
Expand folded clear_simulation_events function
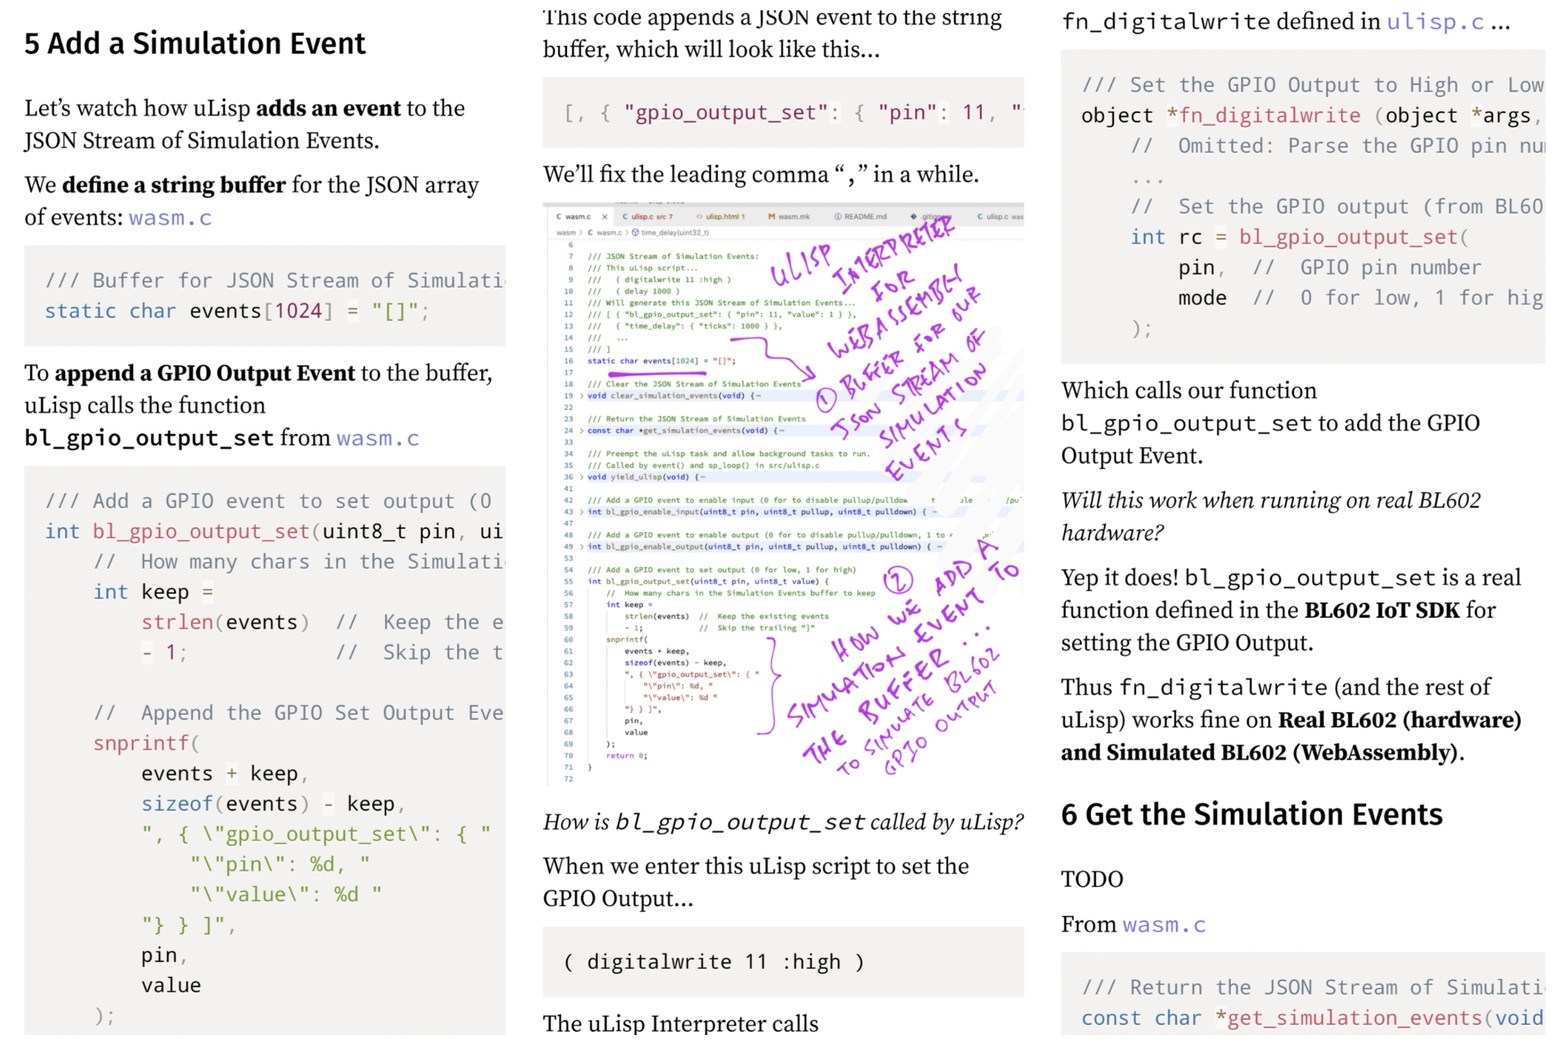(581, 396)
